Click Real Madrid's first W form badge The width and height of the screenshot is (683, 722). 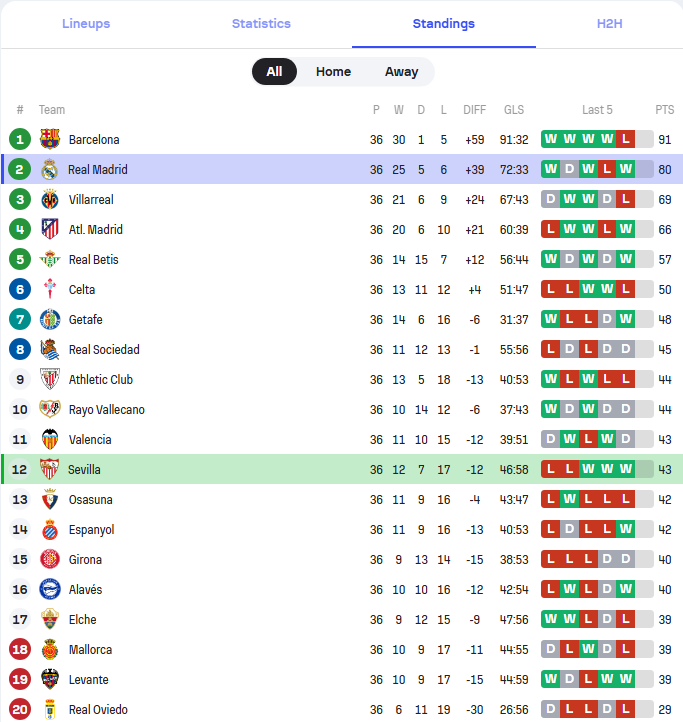pos(550,169)
